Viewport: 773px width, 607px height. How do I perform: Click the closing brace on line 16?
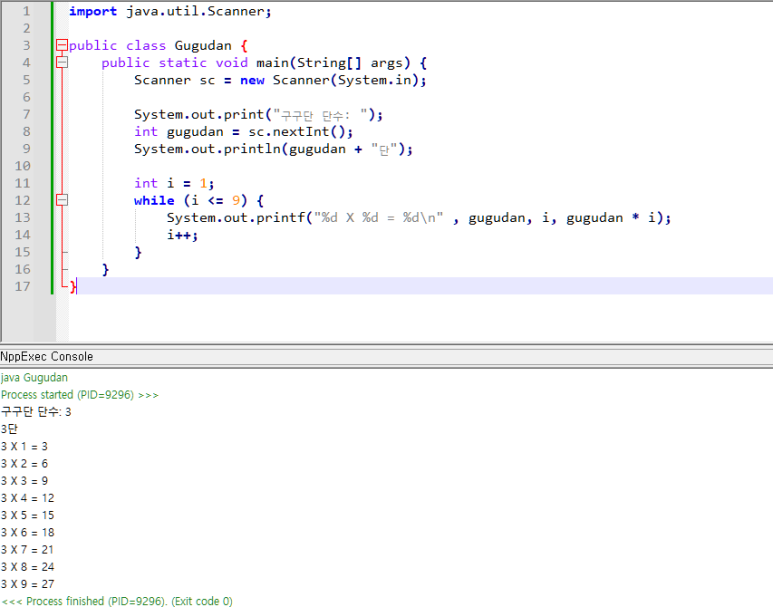(105, 270)
